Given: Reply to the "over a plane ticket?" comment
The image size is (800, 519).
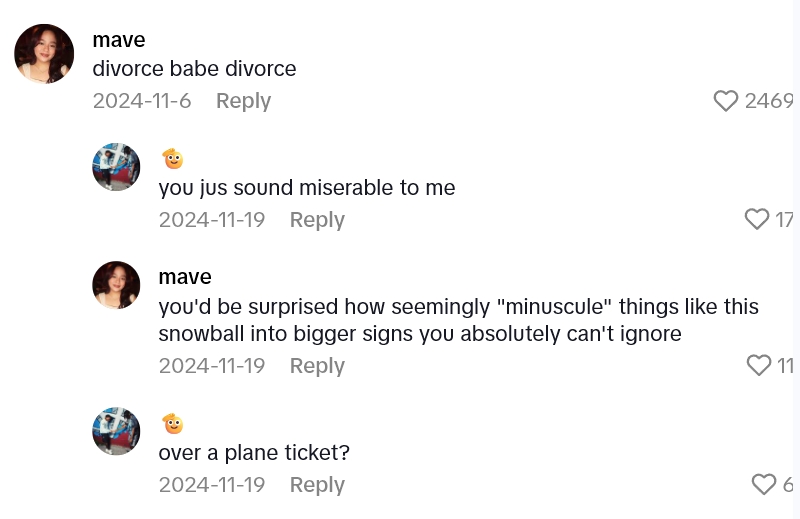Looking at the screenshot, I should click(317, 485).
